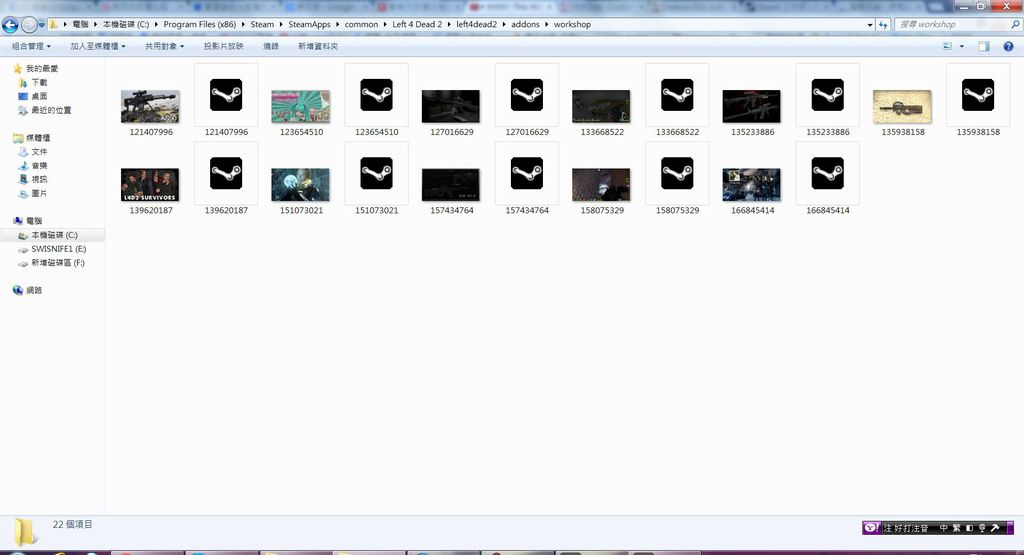This screenshot has height=555, width=1024.
Task: Click the 燒錄 burn button
Action: click(x=271, y=46)
